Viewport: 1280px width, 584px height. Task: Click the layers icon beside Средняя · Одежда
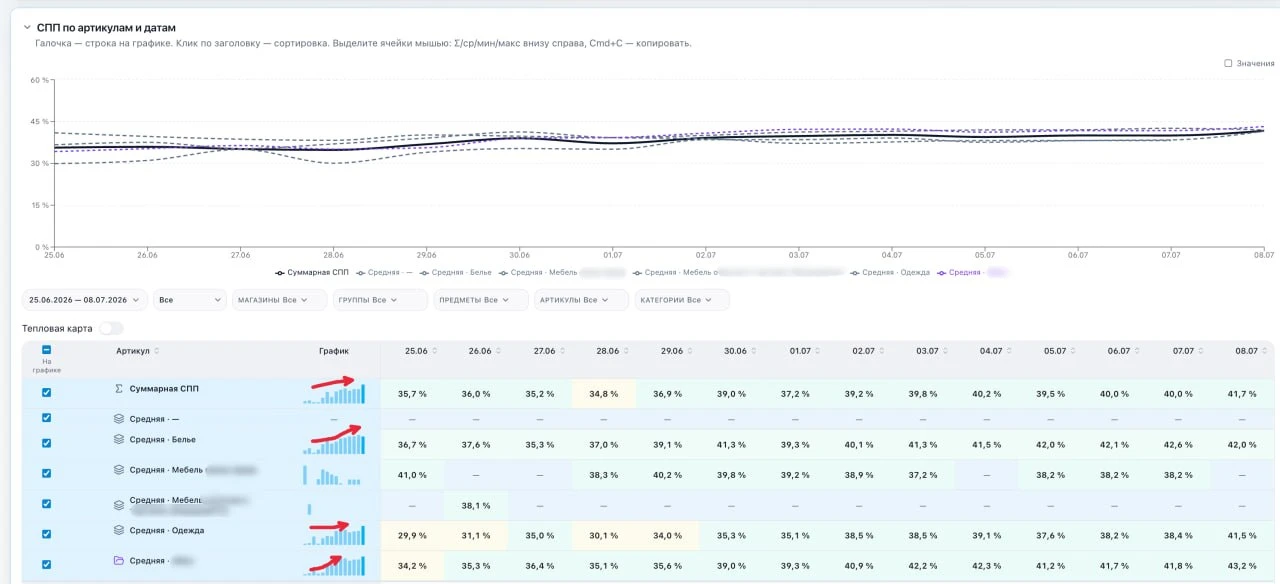pyautogui.click(x=118, y=530)
